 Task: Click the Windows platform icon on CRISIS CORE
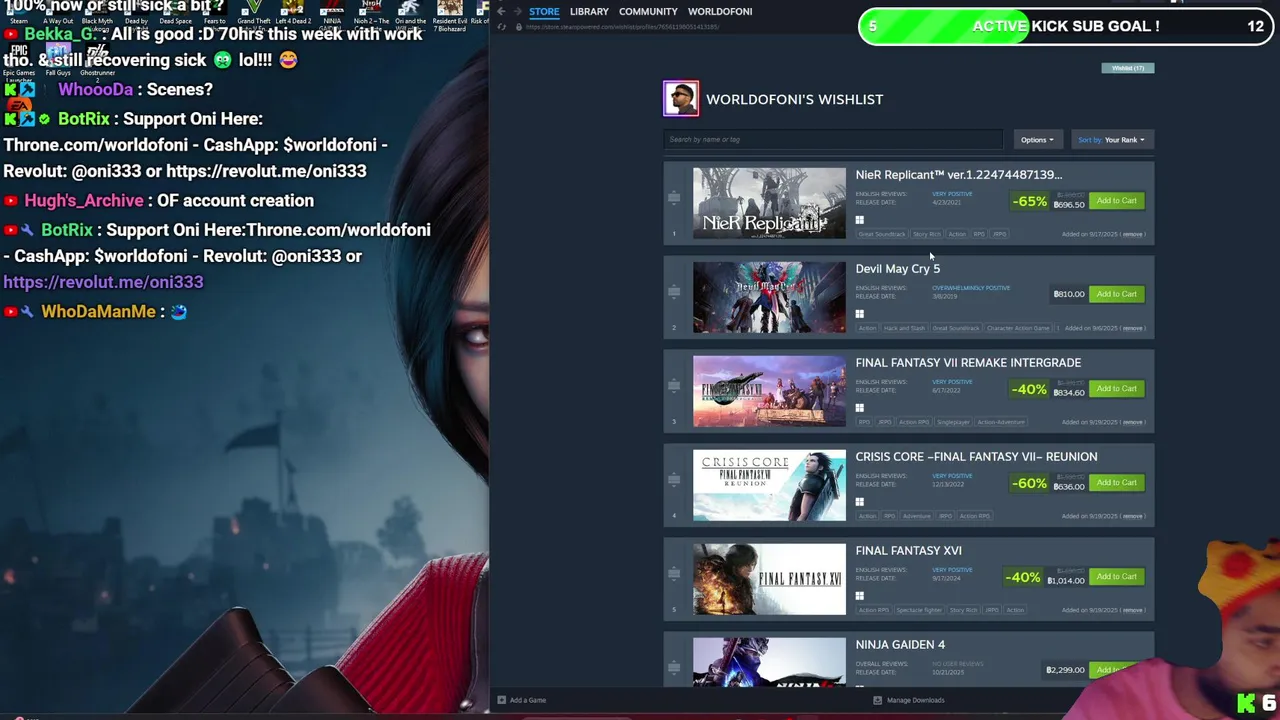coord(859,502)
